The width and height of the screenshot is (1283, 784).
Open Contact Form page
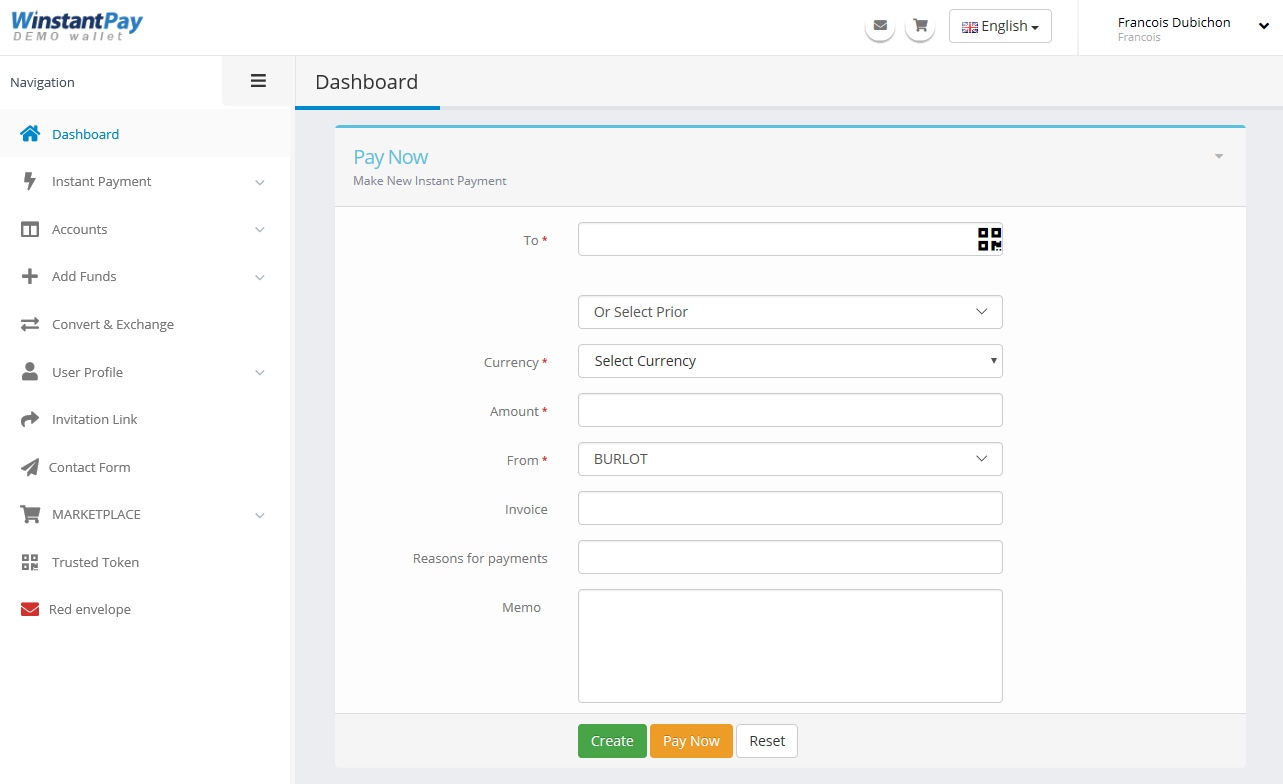(x=145, y=467)
